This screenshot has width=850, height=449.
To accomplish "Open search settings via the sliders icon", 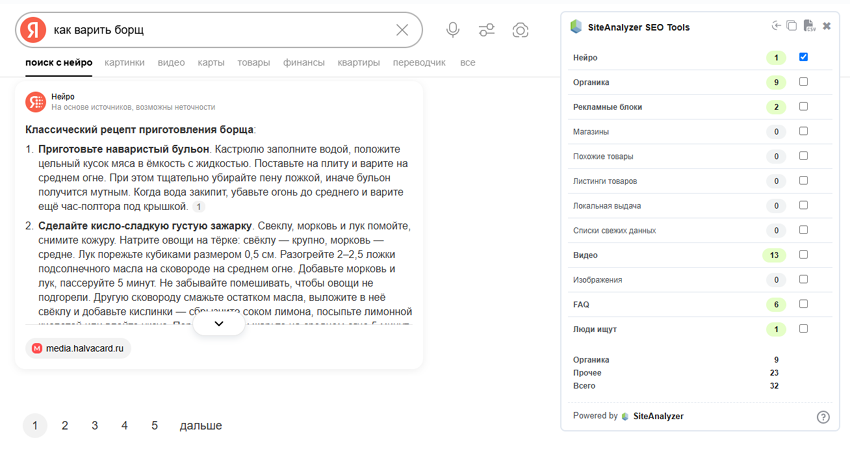I will [x=487, y=30].
